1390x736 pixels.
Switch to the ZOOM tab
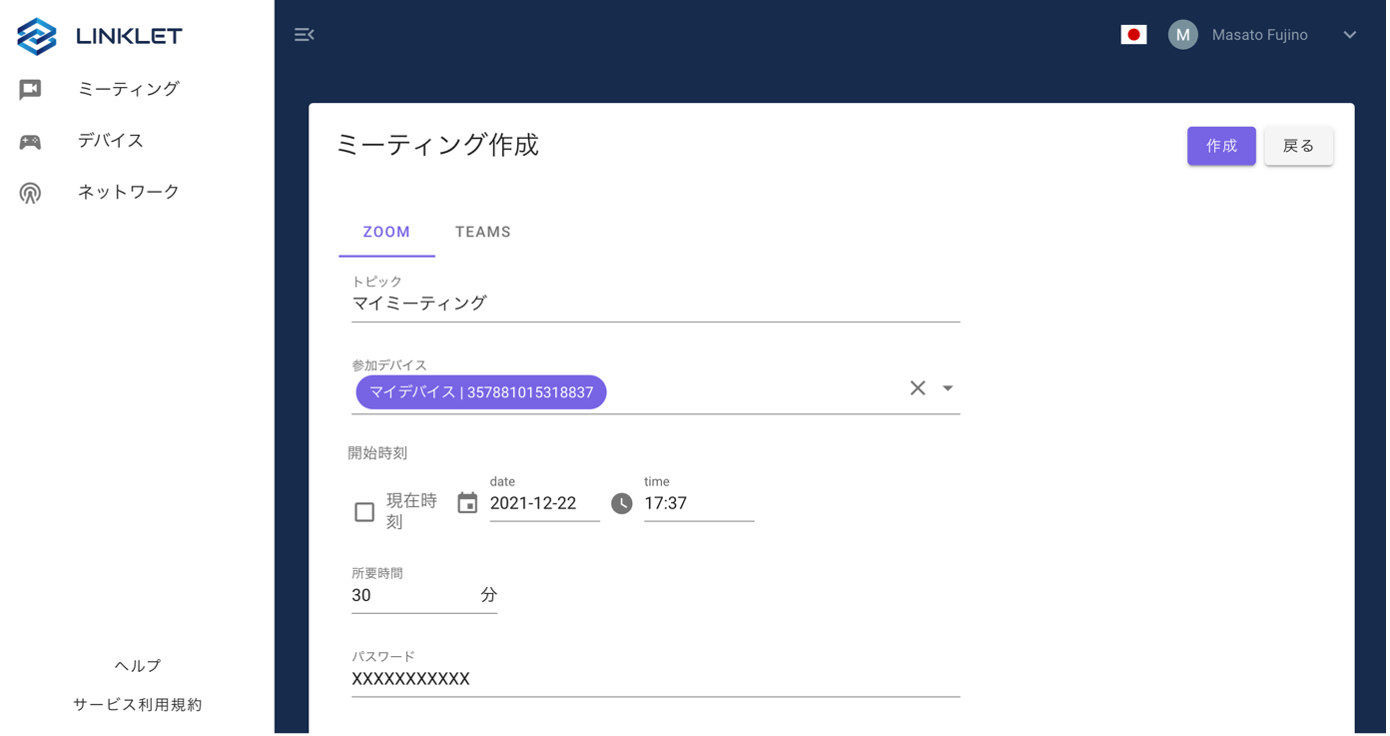tap(387, 232)
